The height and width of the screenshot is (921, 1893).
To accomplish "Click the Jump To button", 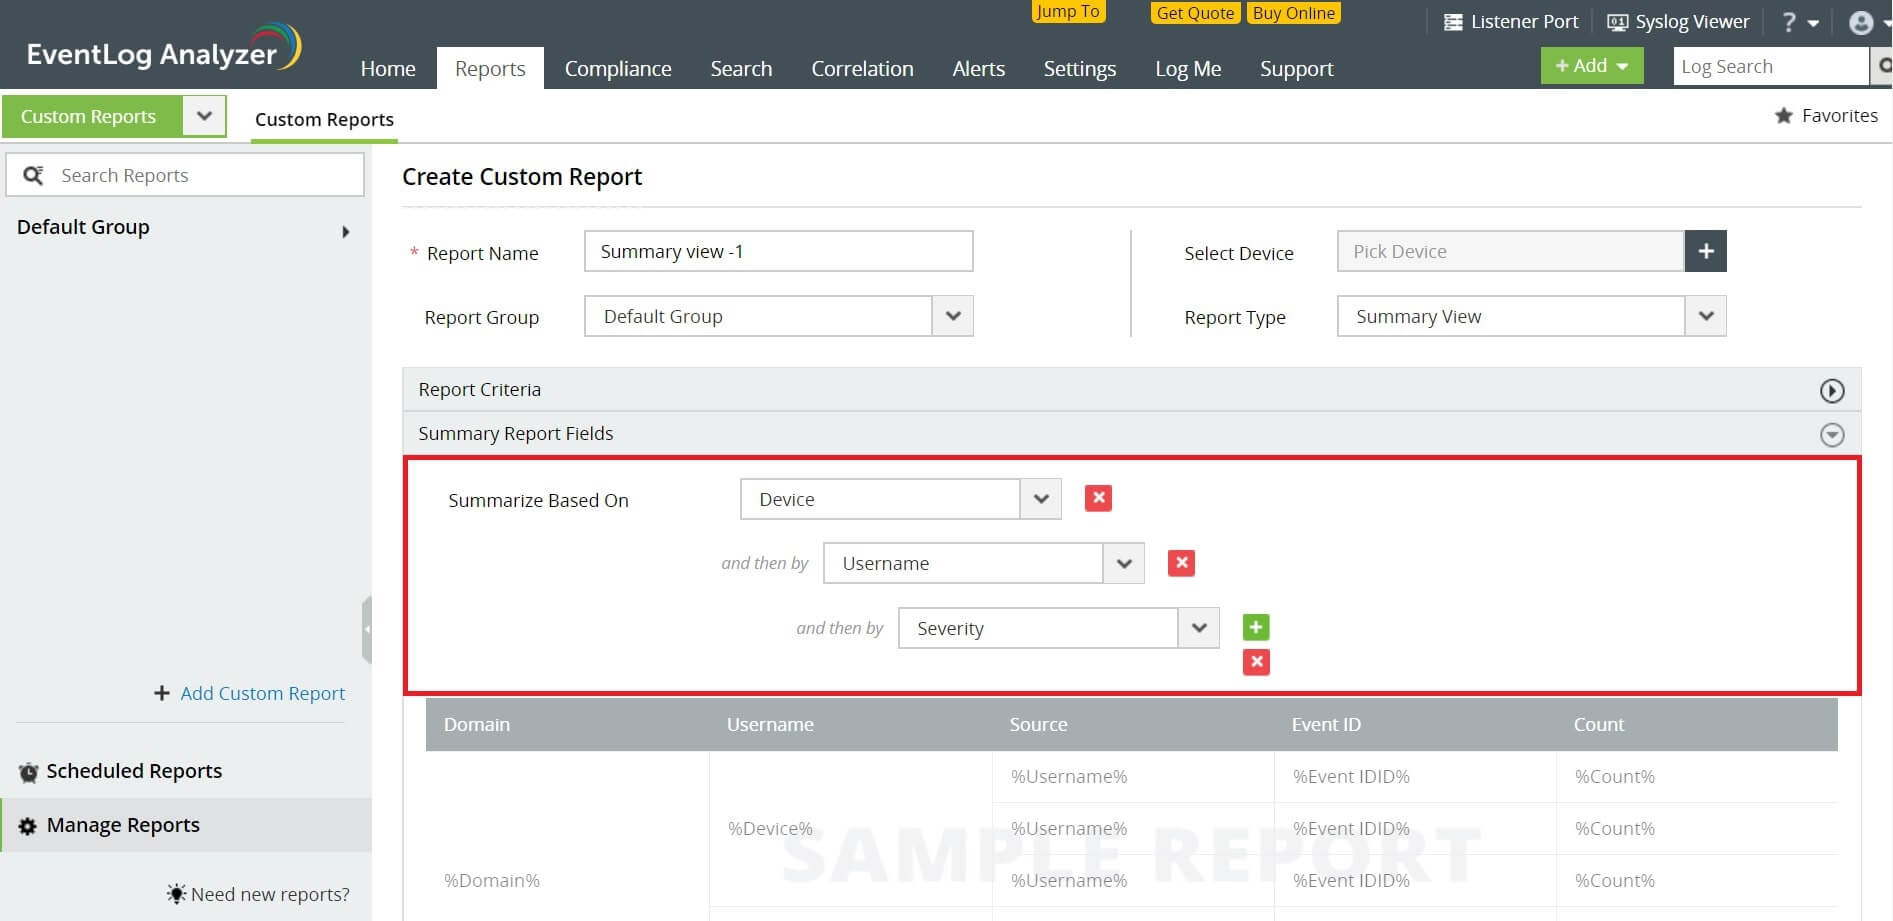I will 1068,11.
